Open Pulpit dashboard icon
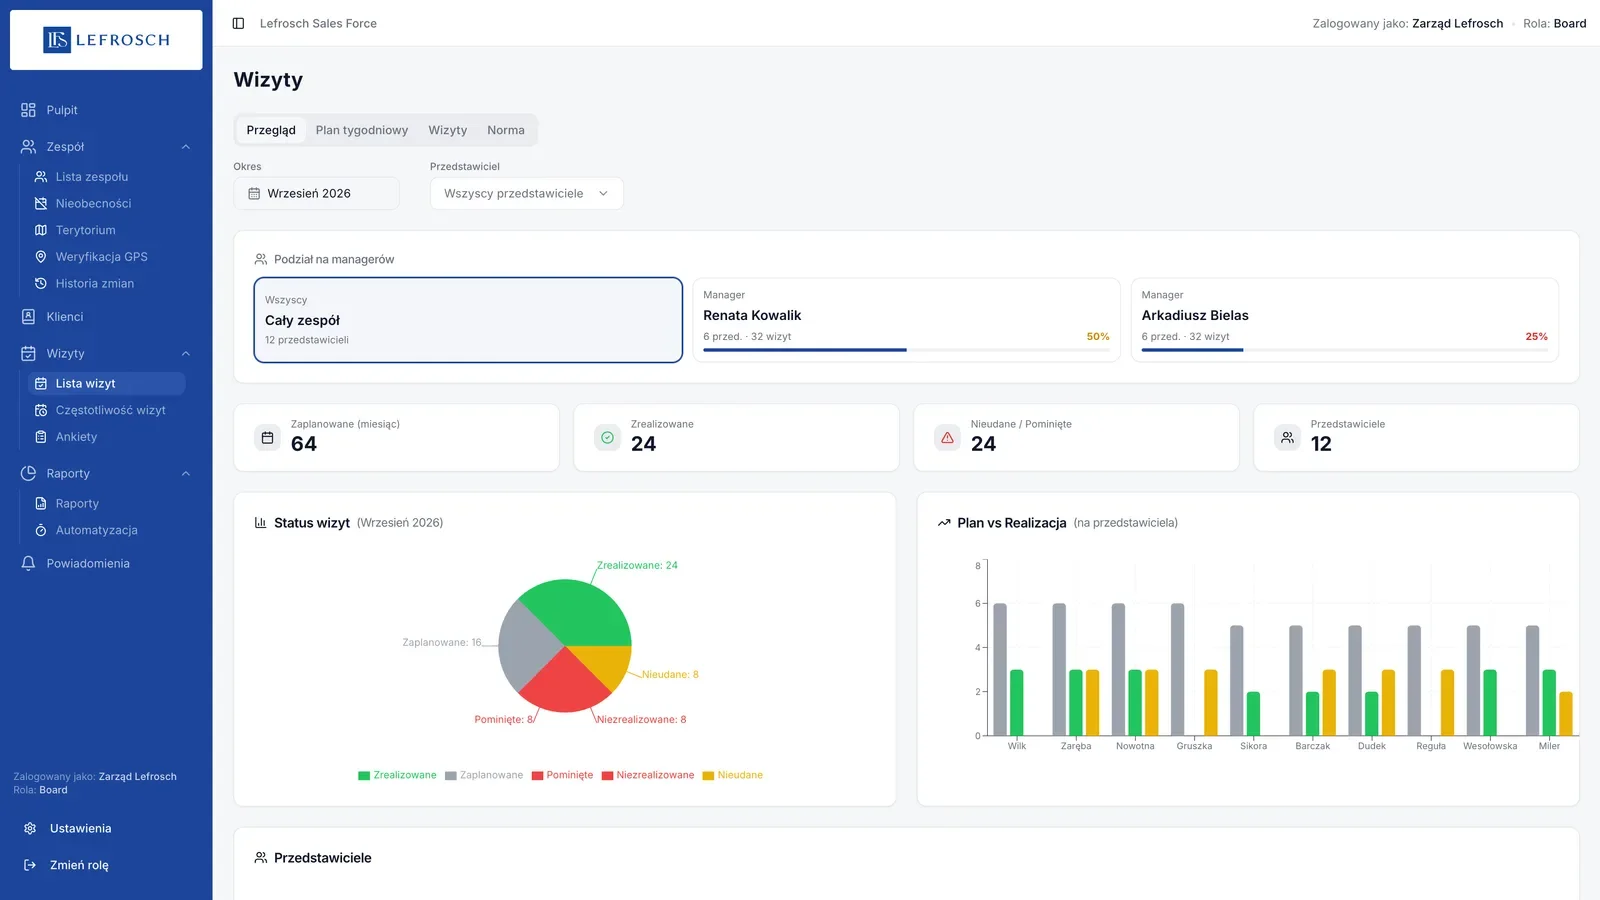The width and height of the screenshot is (1600, 900). click(x=28, y=110)
